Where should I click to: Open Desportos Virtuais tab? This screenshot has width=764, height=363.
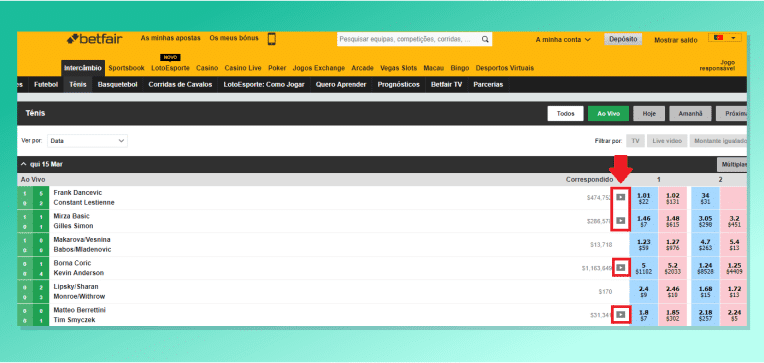(x=504, y=68)
